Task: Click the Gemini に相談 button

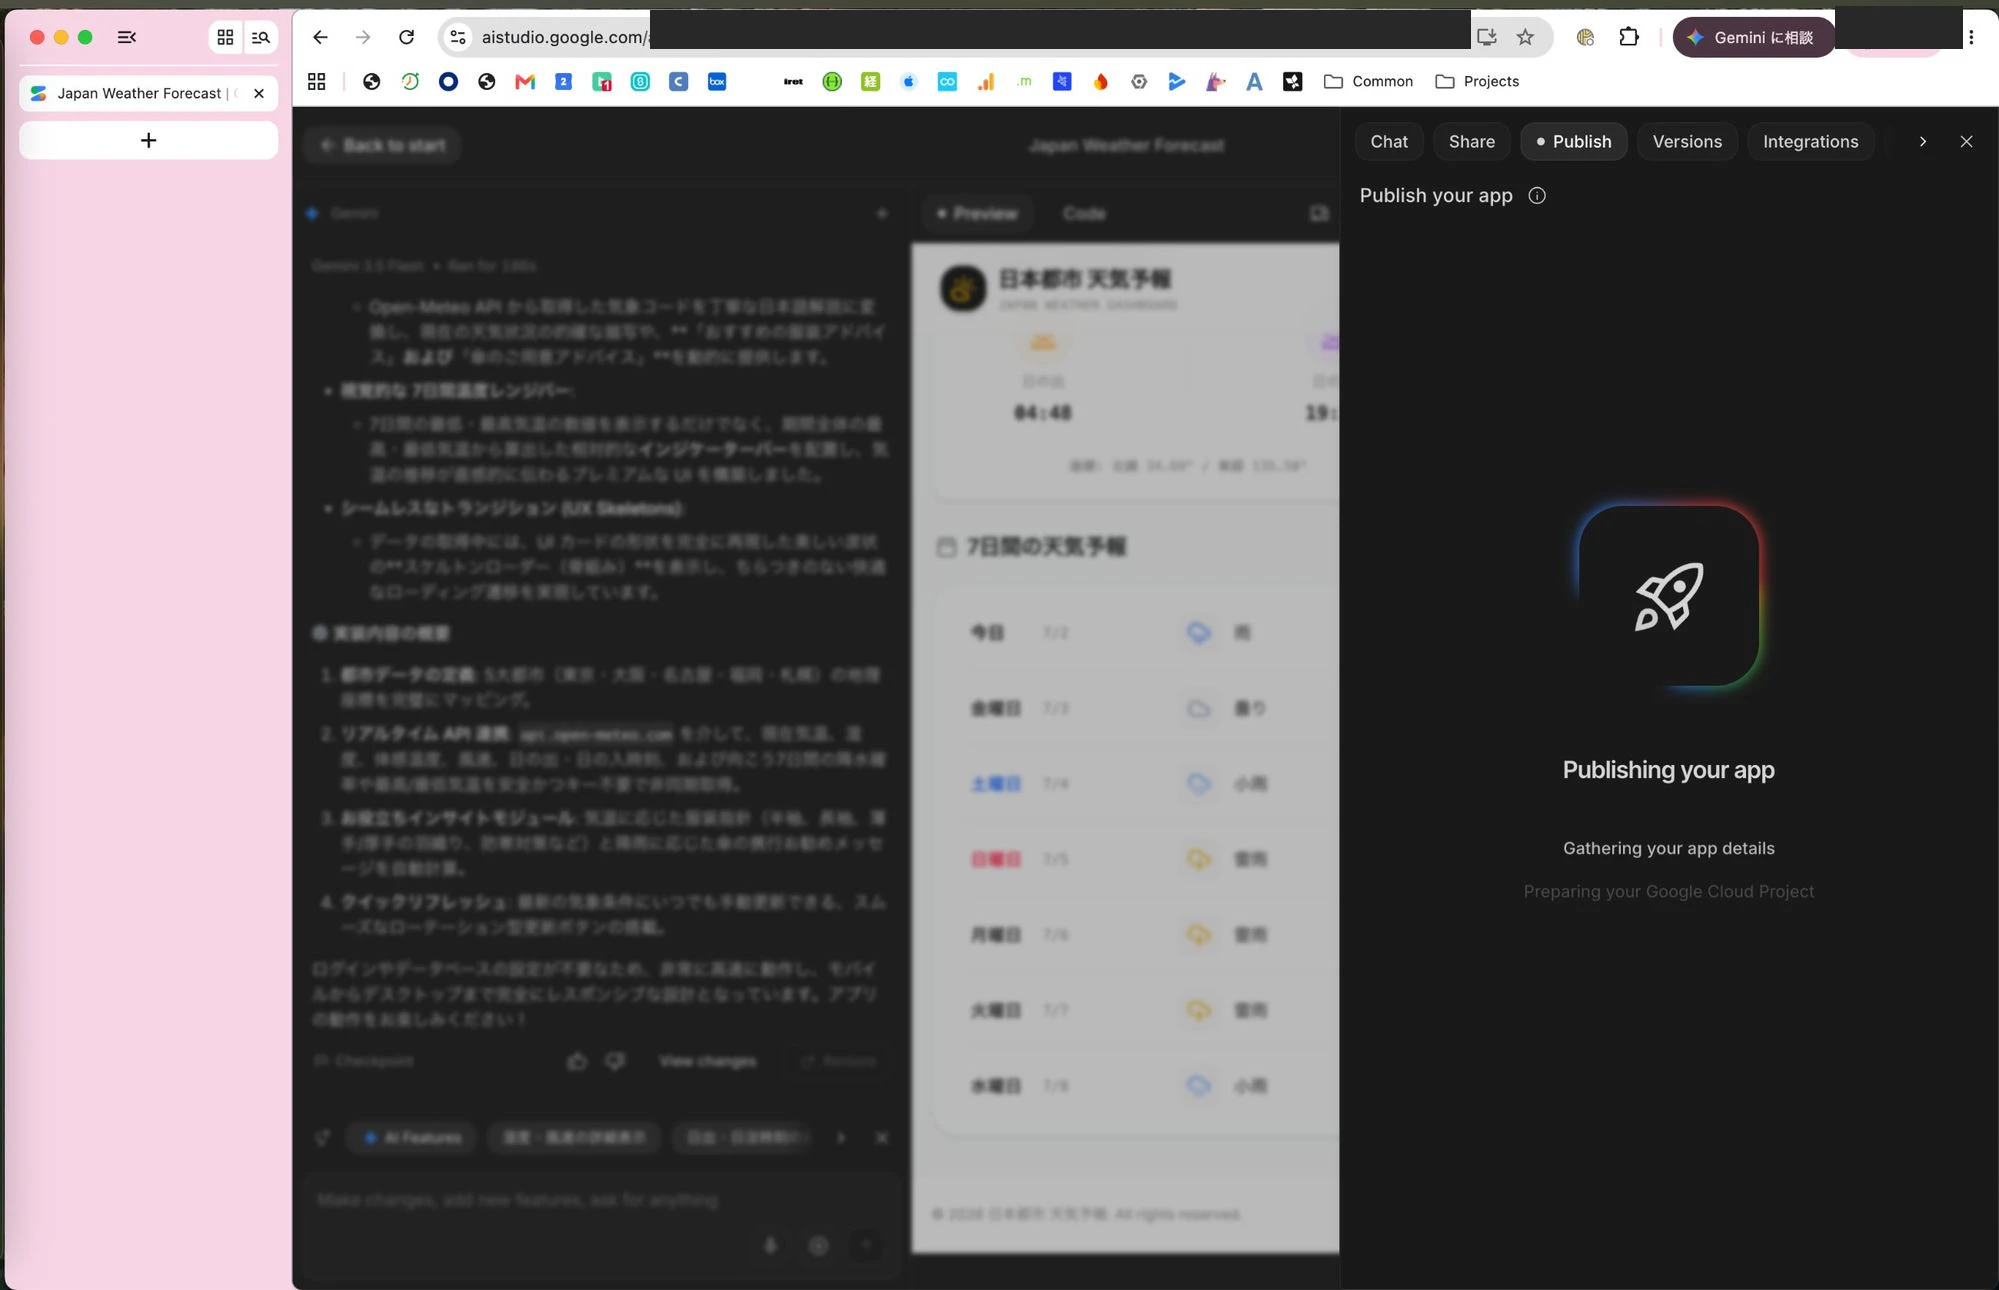Action: pyautogui.click(x=1753, y=37)
